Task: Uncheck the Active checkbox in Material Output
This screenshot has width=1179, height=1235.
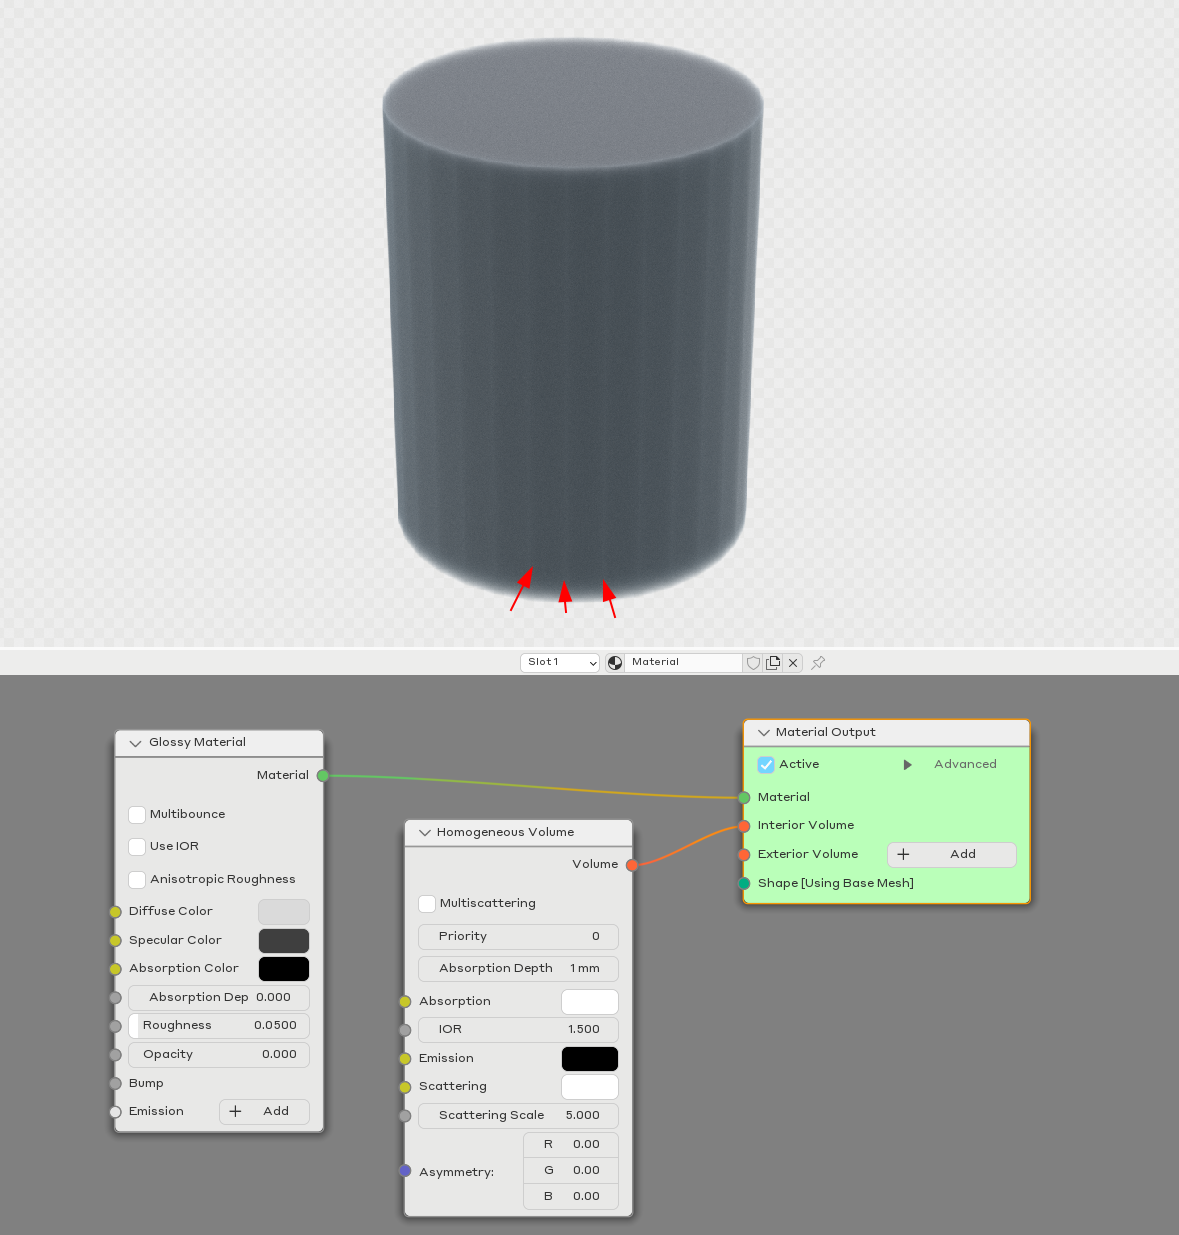Action: [x=766, y=765]
